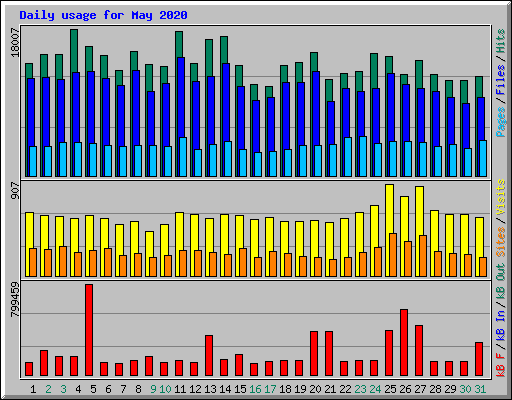Click day 16 on the x-axis
The height and width of the screenshot is (400, 512).
coord(255,389)
